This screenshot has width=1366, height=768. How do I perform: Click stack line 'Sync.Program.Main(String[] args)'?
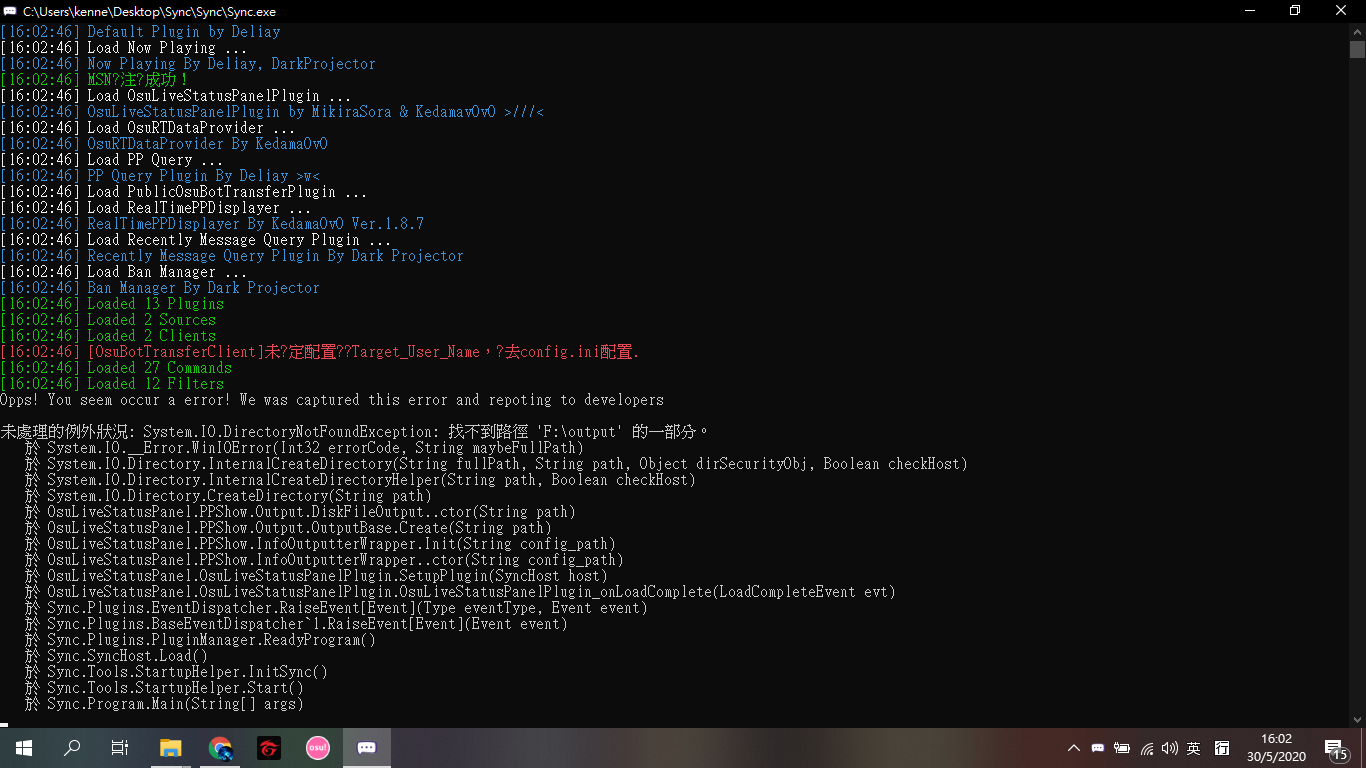(164, 704)
